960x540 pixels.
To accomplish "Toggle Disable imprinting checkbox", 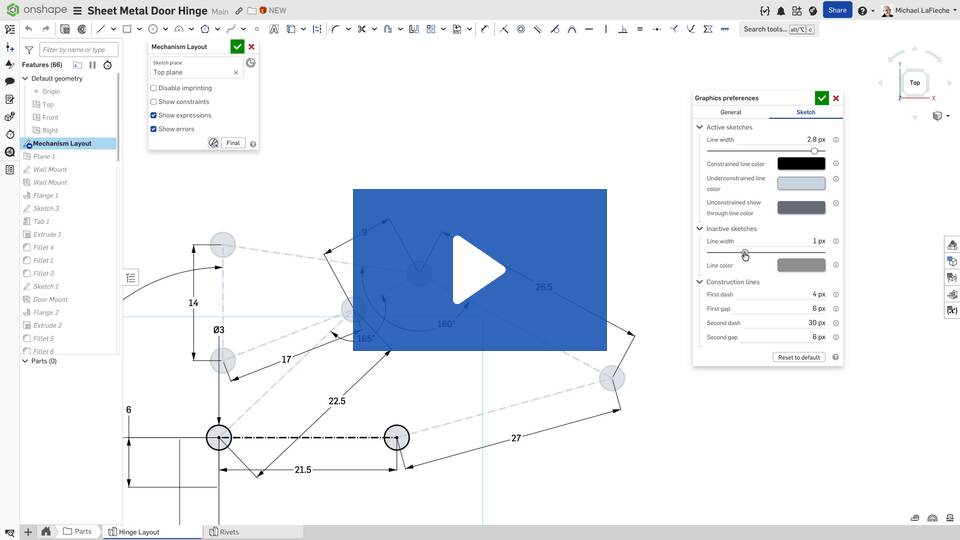I will pos(154,88).
